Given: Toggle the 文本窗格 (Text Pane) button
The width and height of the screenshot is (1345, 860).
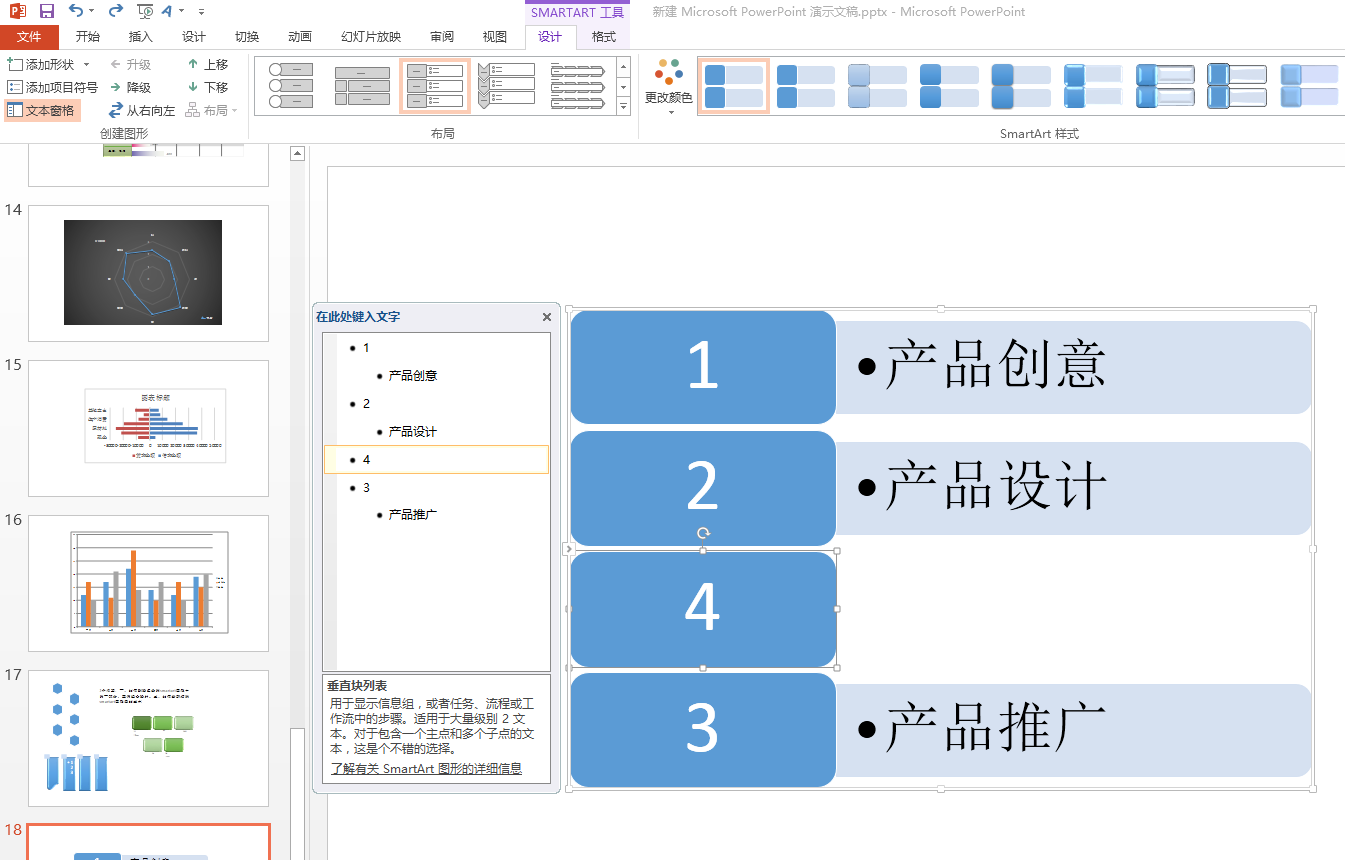Looking at the screenshot, I should [x=41, y=109].
